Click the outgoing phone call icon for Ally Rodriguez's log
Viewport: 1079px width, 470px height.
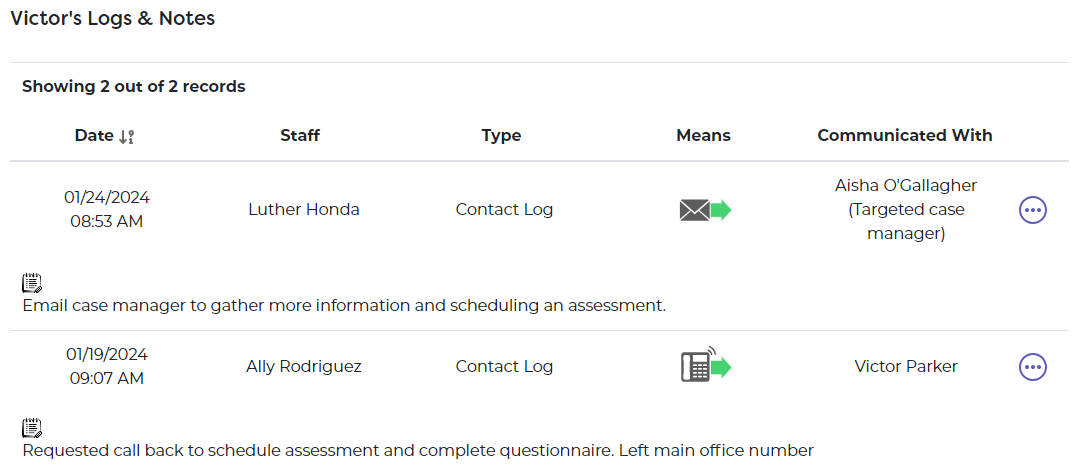(x=705, y=366)
